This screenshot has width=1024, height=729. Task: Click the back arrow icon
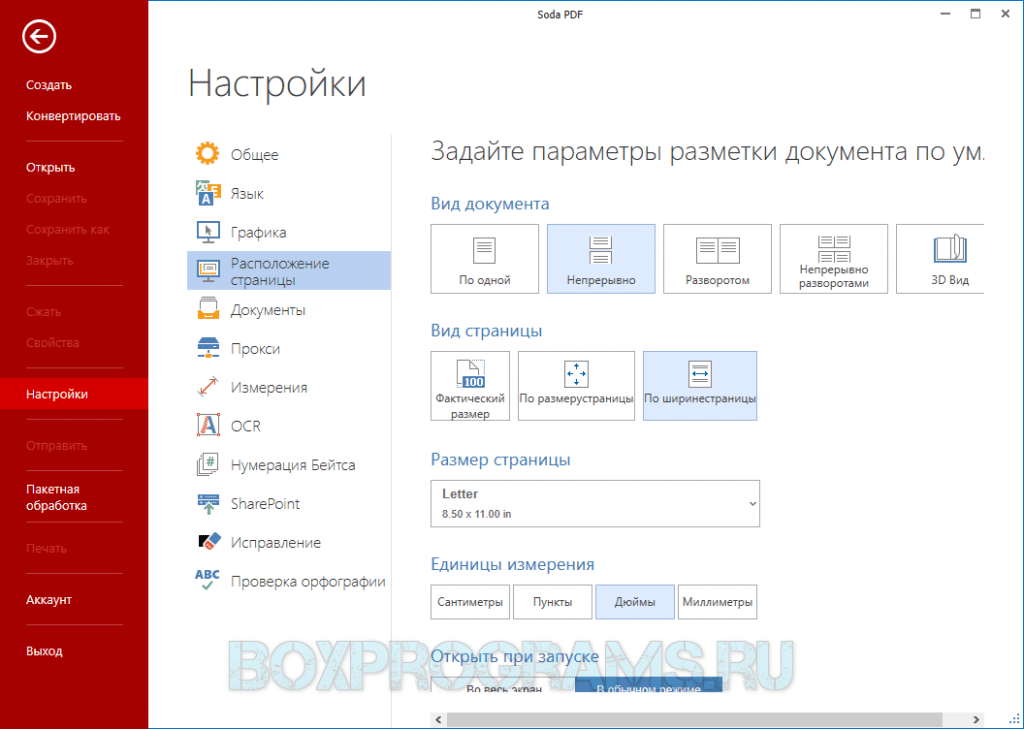click(40, 37)
